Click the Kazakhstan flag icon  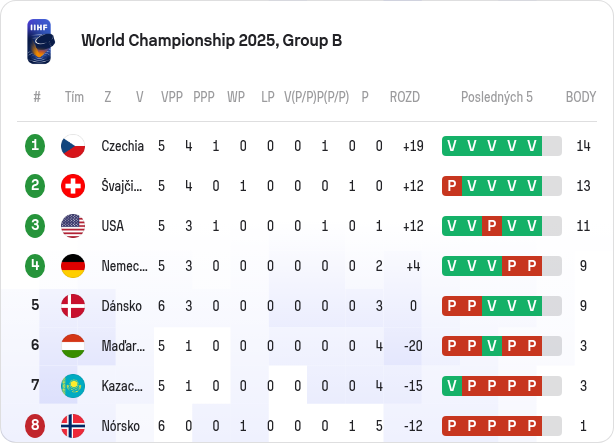pos(73,386)
